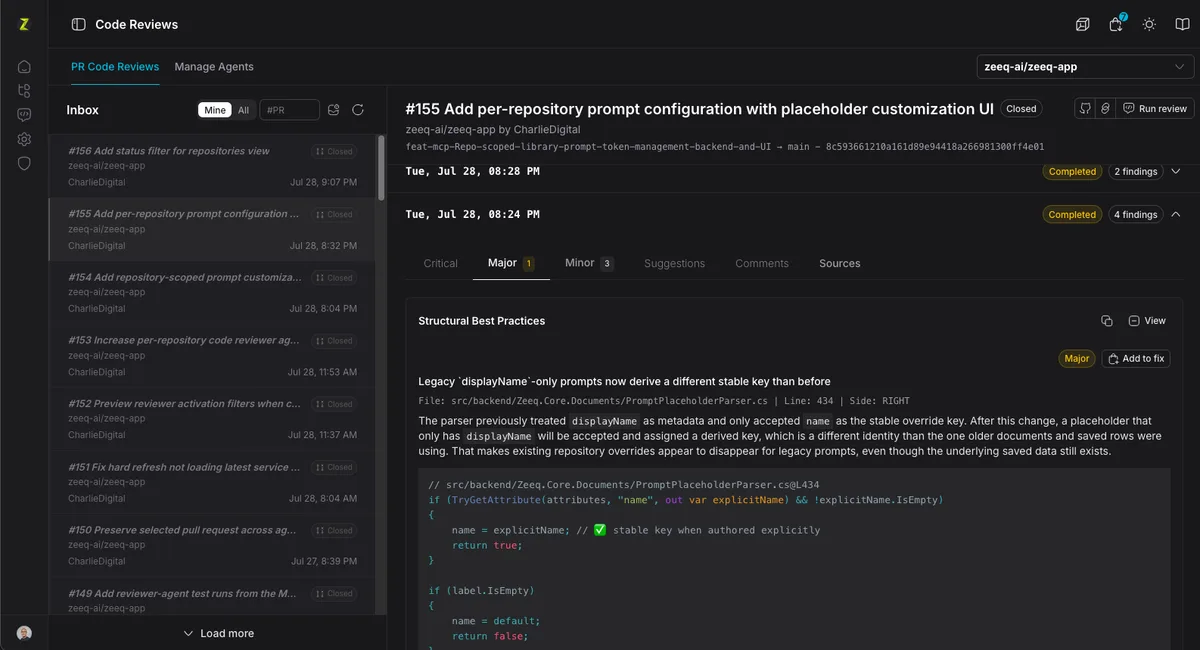Viewport: 1200px width, 650px height.
Task: Copy link using the chain link icon
Action: (1105, 108)
